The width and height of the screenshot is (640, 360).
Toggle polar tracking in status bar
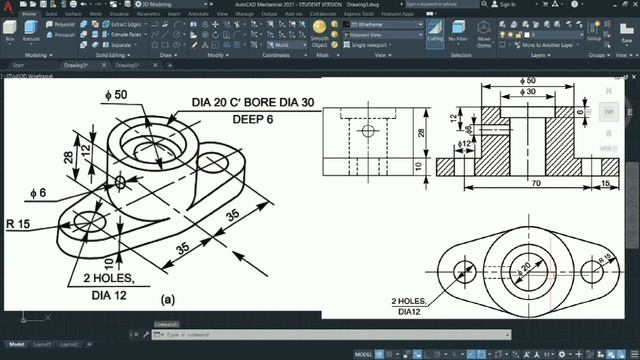click(x=437, y=354)
